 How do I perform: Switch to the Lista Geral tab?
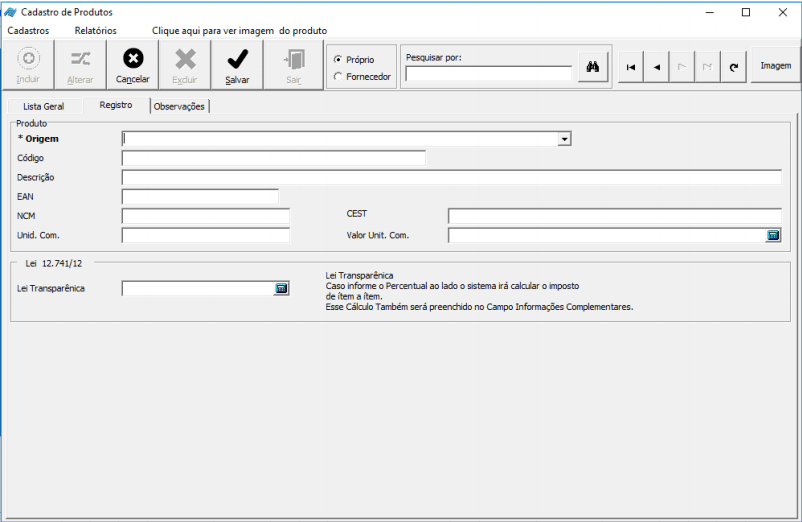[43, 106]
